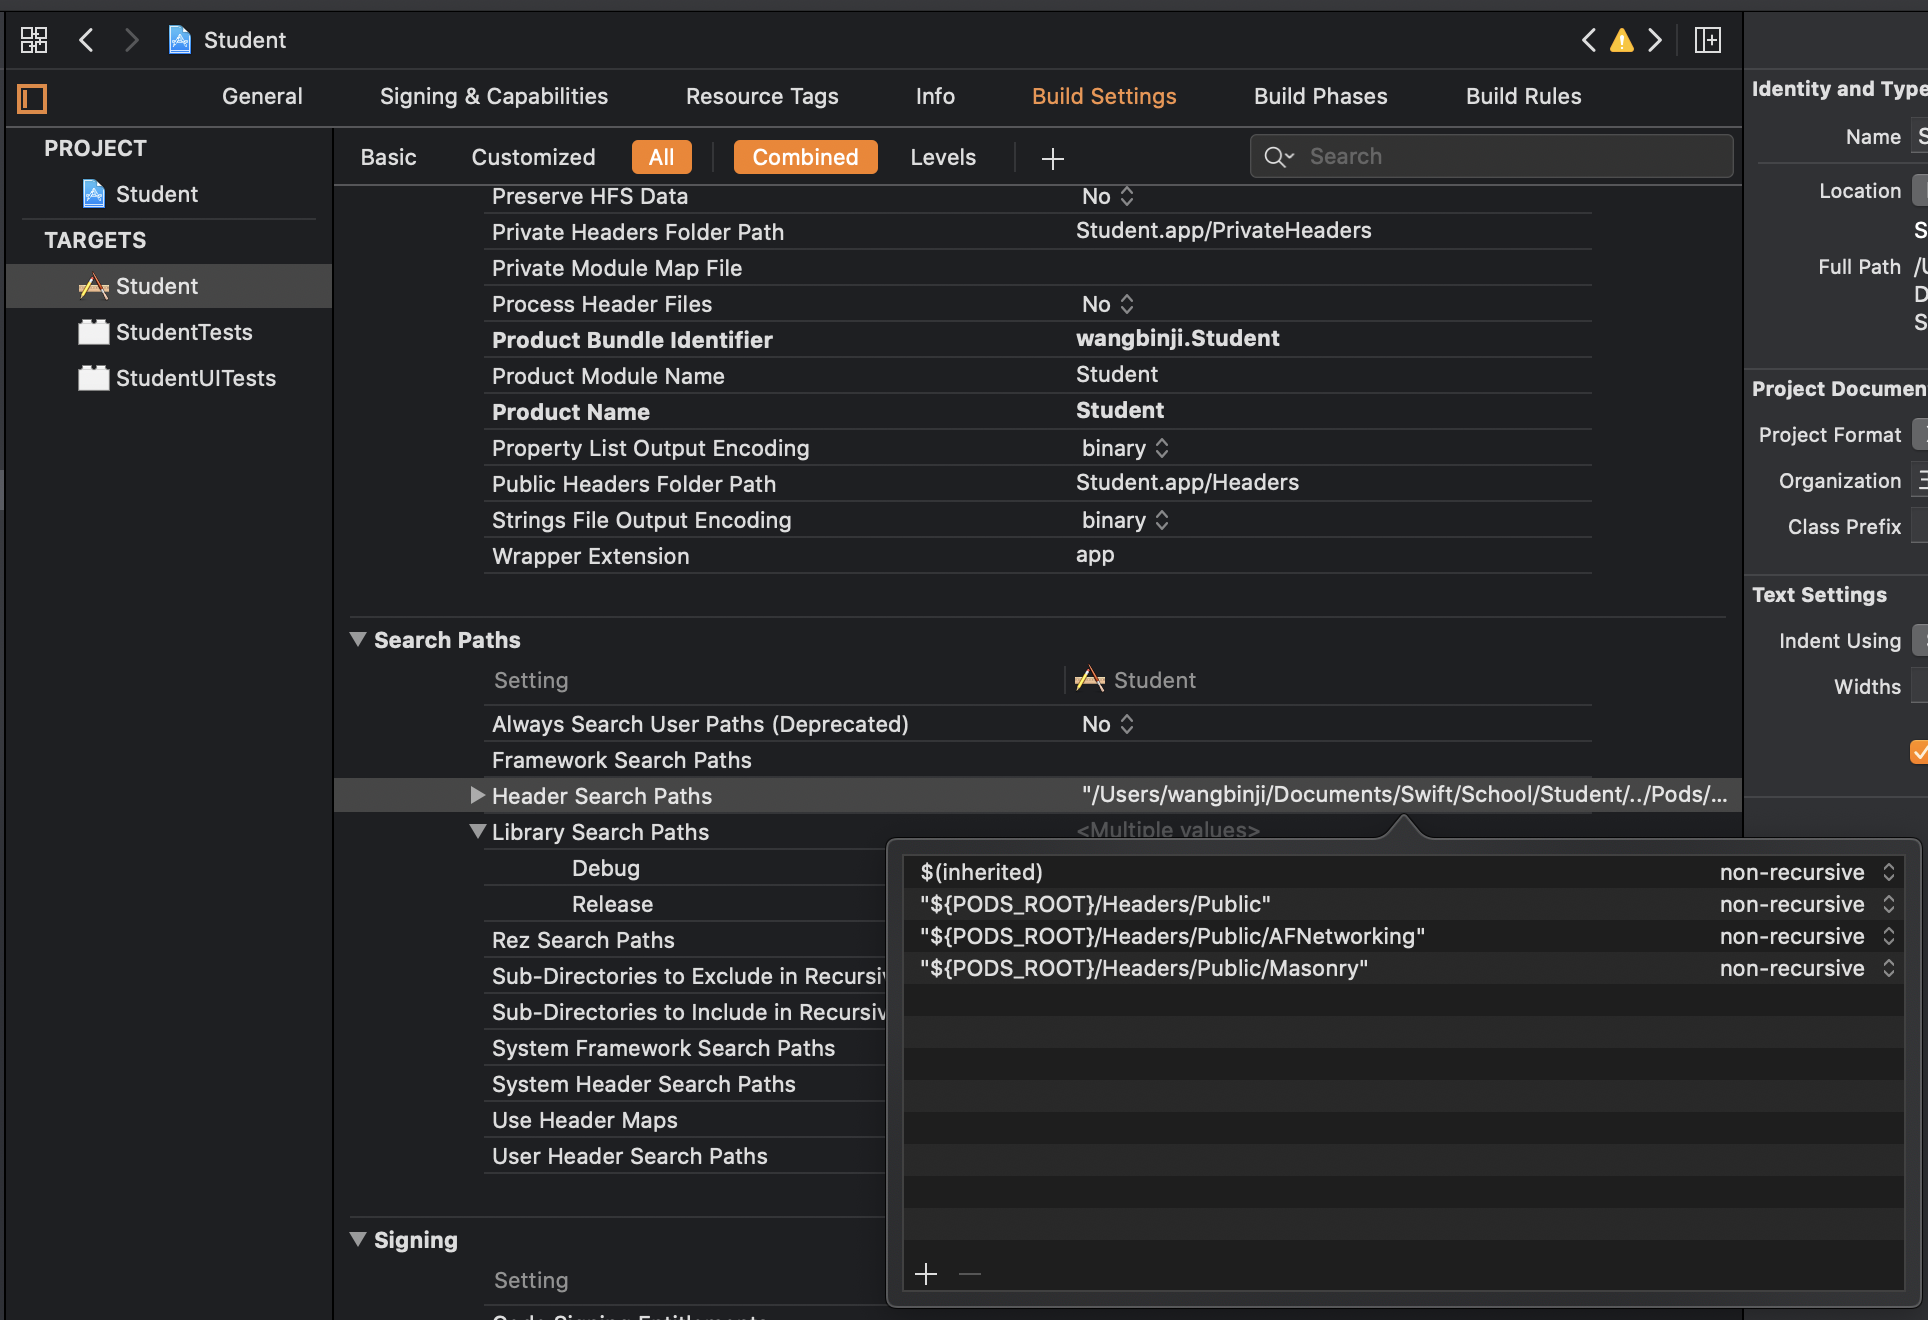Select the Student app target

tap(168, 286)
